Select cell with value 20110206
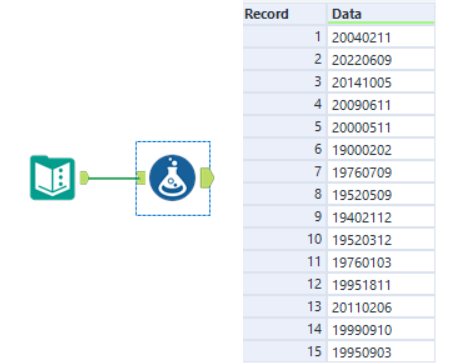475x364 pixels. point(381,307)
